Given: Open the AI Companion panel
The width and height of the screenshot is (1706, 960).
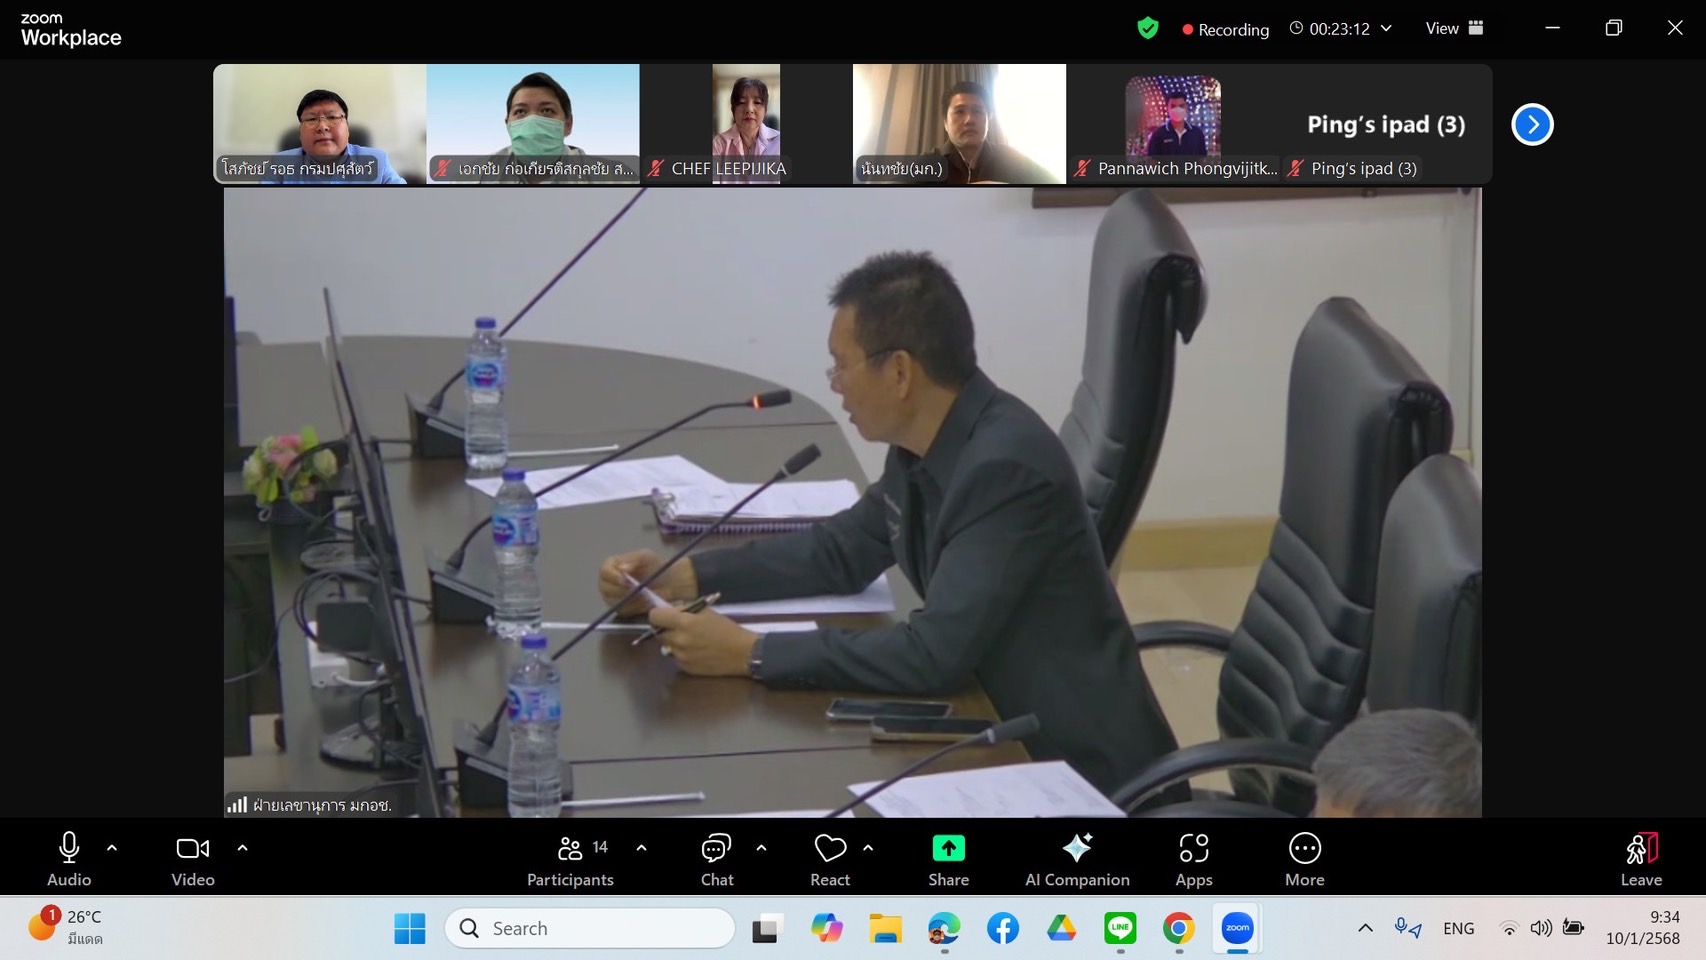Looking at the screenshot, I should coord(1076,859).
